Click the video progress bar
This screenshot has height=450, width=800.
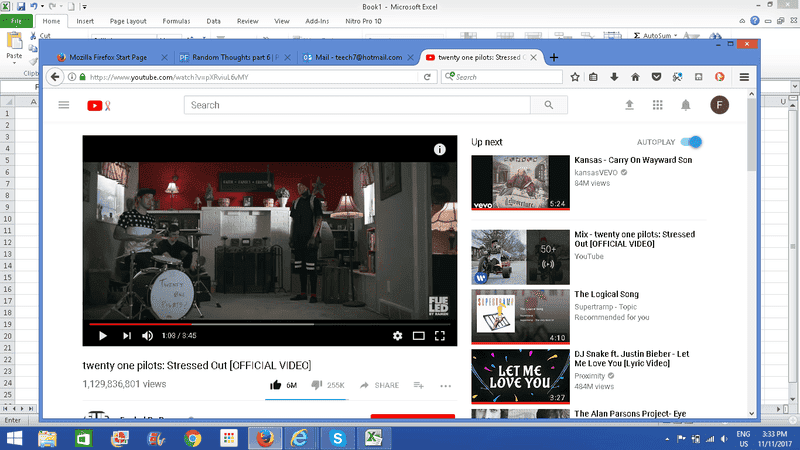[x=269, y=324]
